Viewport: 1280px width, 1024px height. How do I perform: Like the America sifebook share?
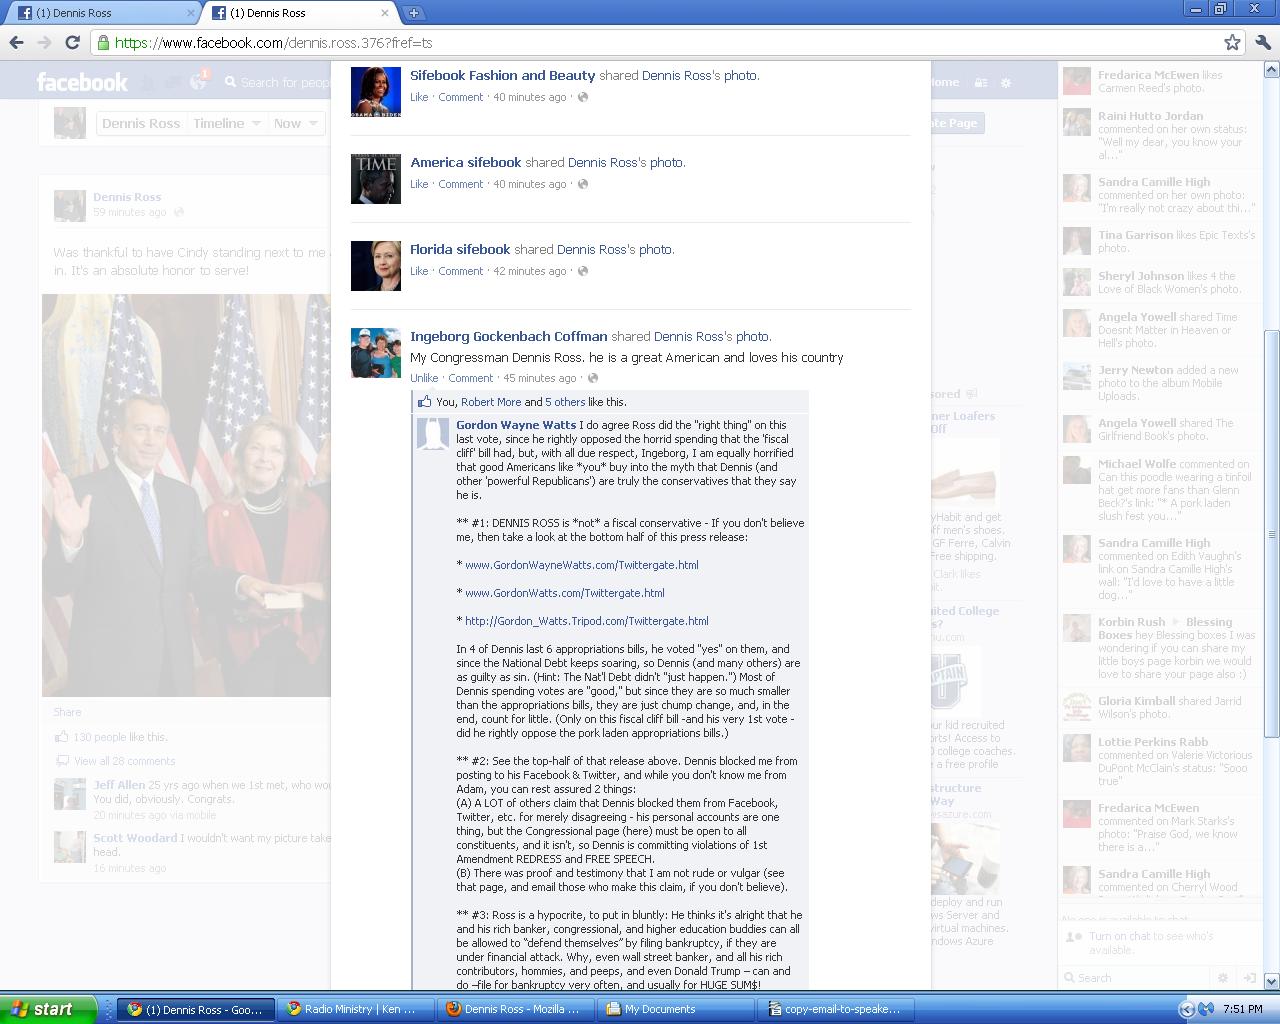point(419,184)
